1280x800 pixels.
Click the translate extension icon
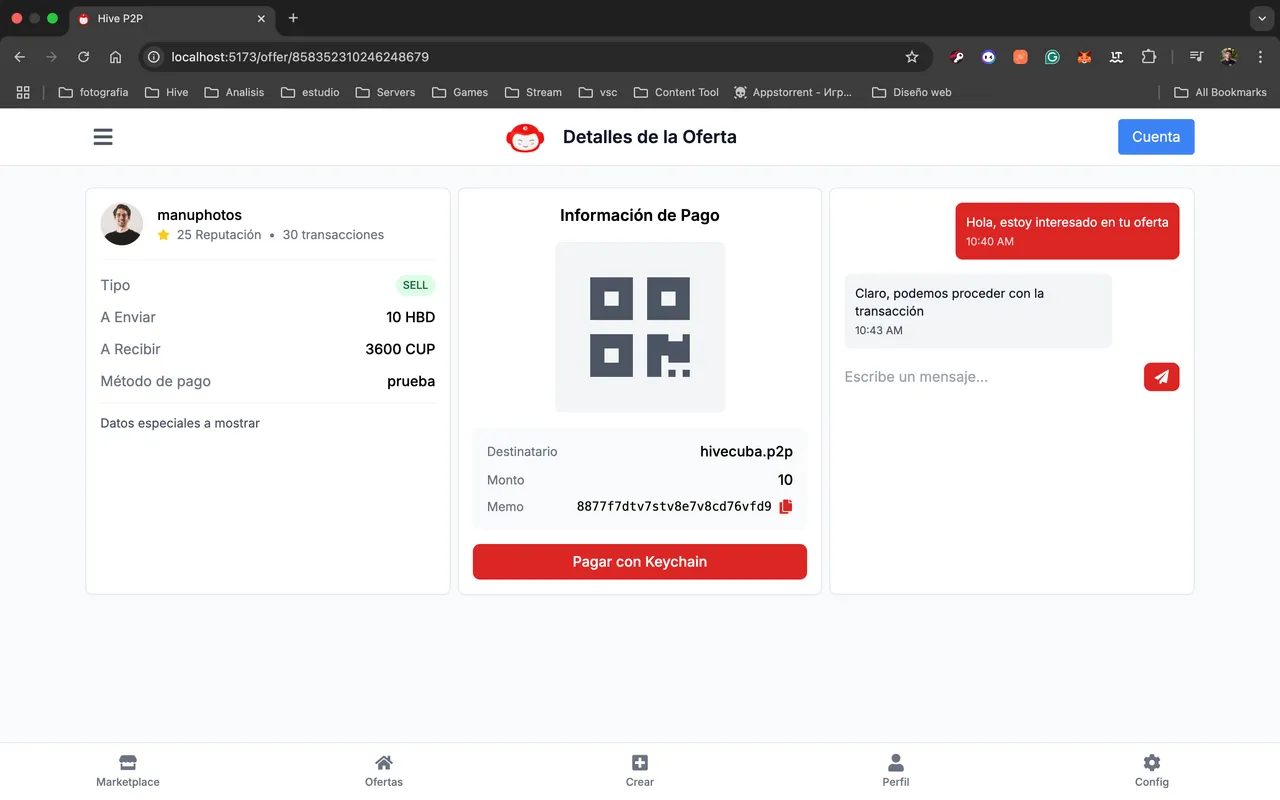1116,57
